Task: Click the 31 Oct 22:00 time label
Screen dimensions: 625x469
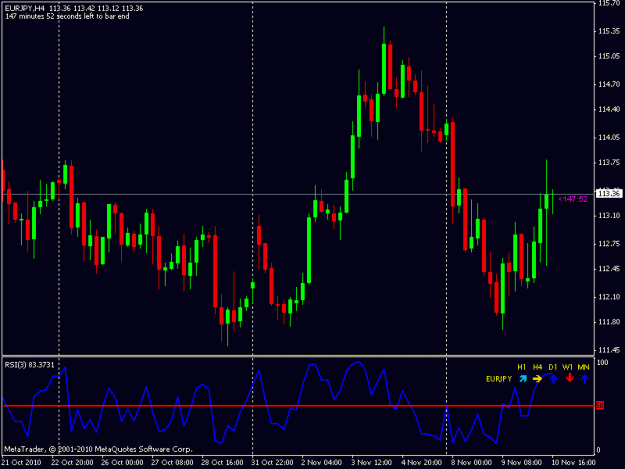Action: click(x=272, y=463)
